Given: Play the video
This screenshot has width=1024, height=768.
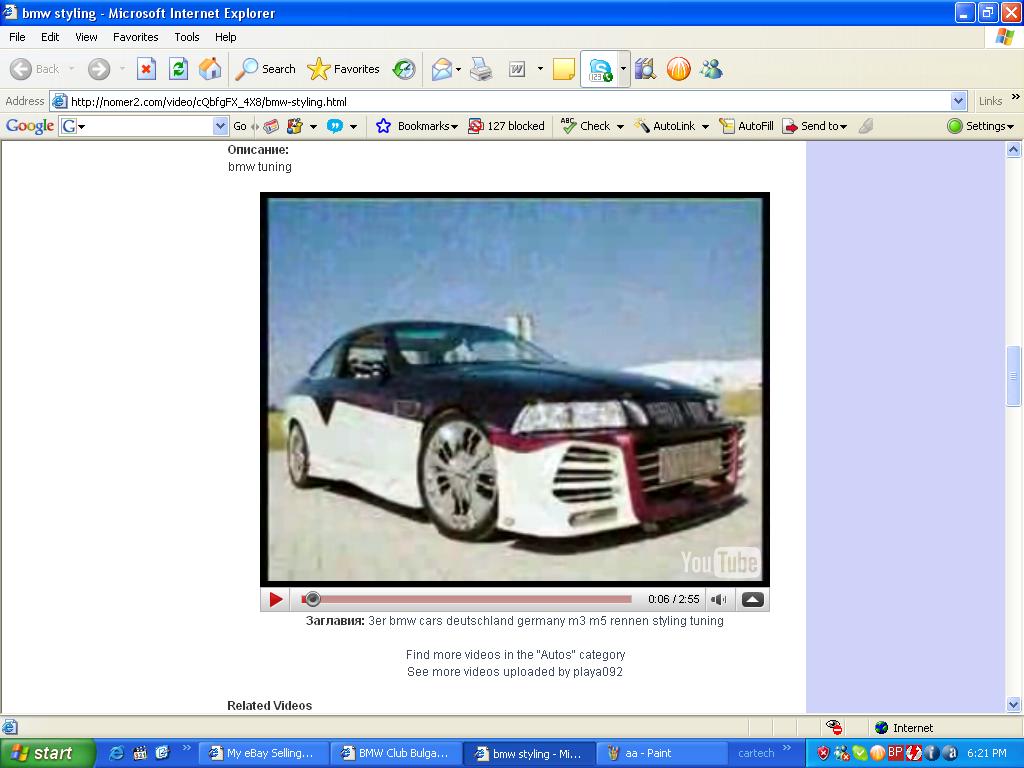Looking at the screenshot, I should click(275, 599).
